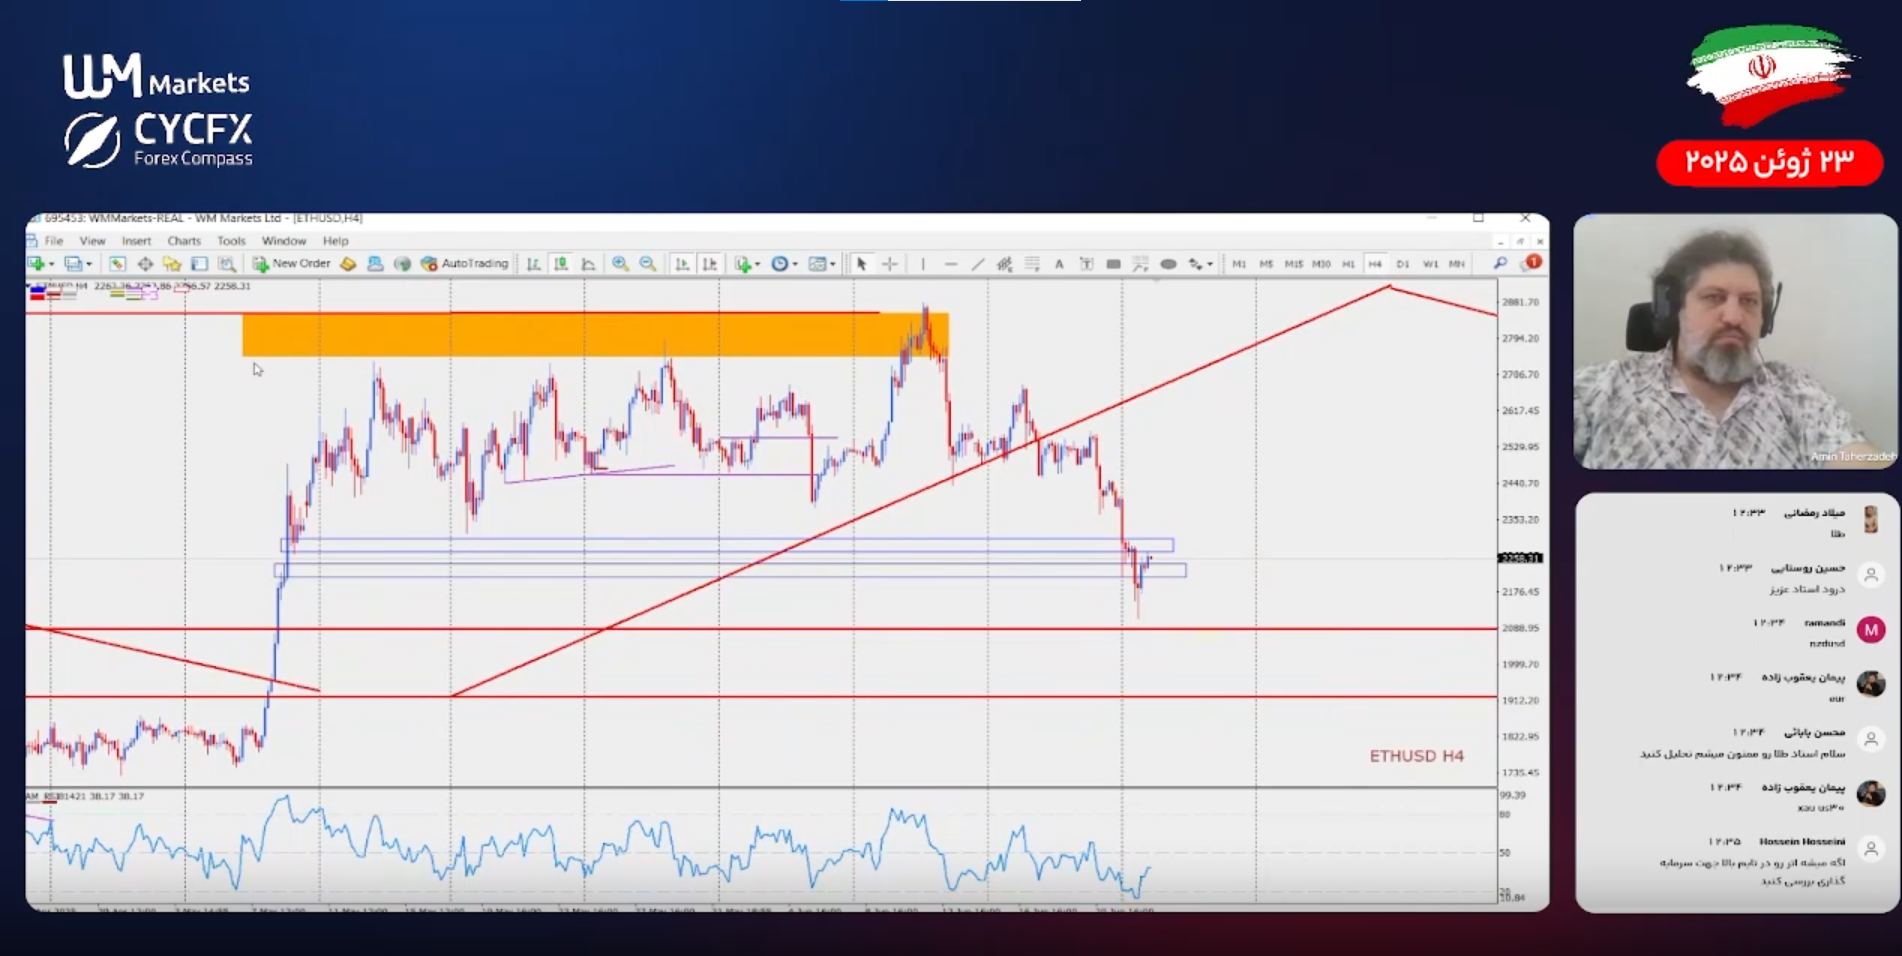This screenshot has height=956, width=1902.
Task: Open the Insert menu
Action: (x=136, y=241)
